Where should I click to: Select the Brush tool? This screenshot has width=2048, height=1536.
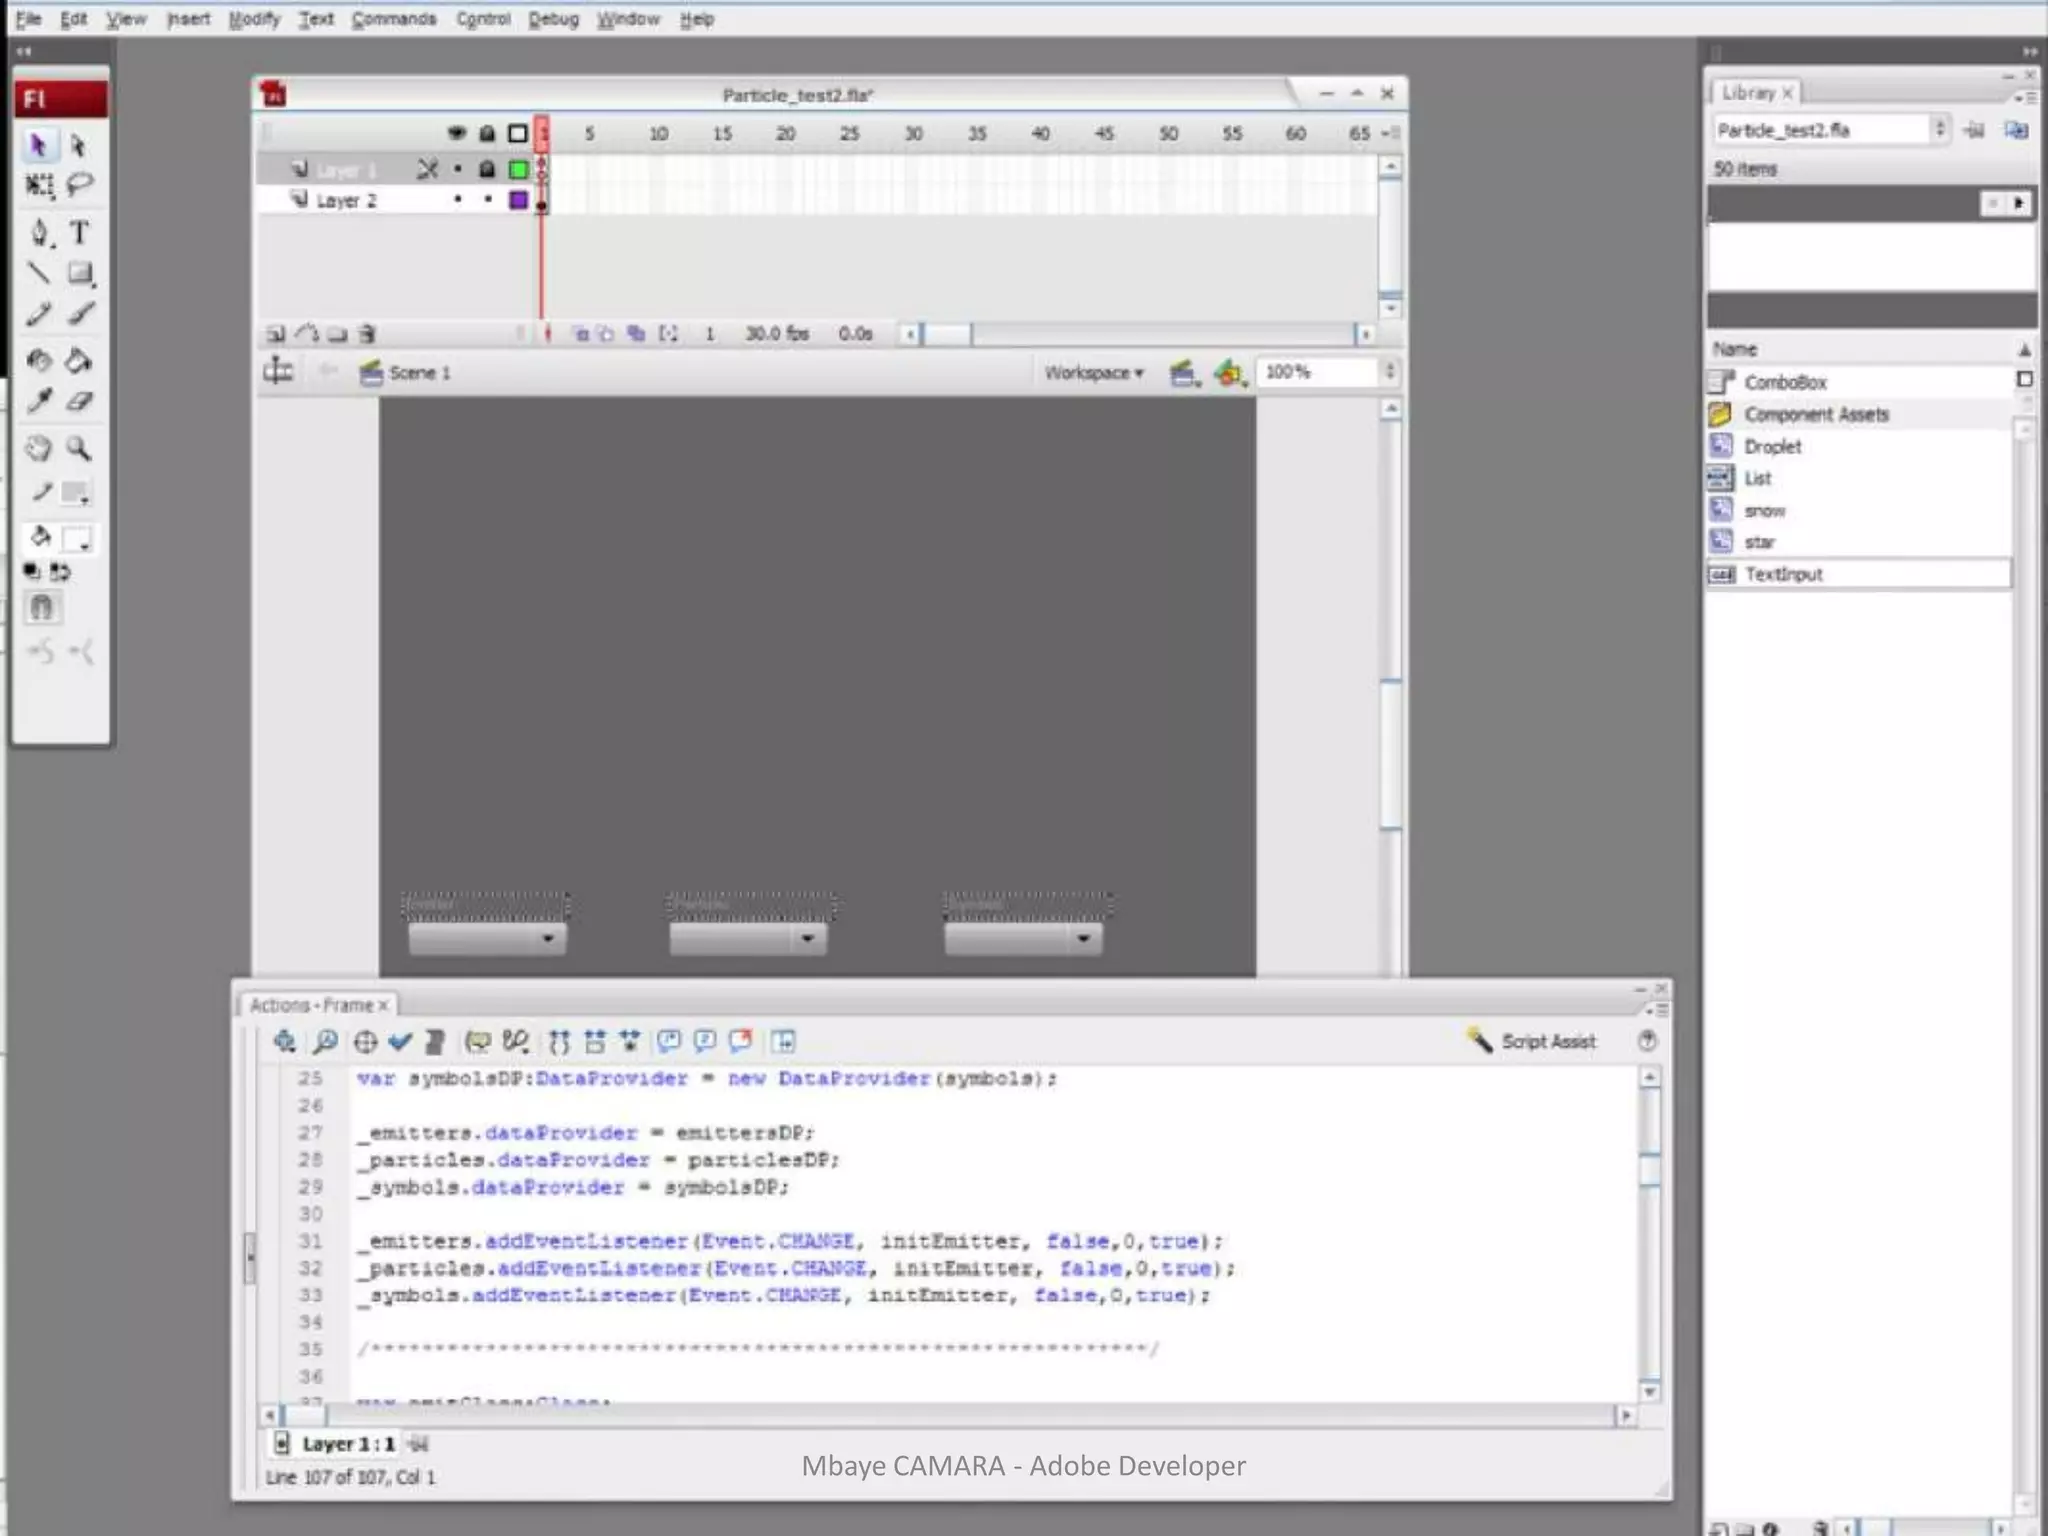80,314
